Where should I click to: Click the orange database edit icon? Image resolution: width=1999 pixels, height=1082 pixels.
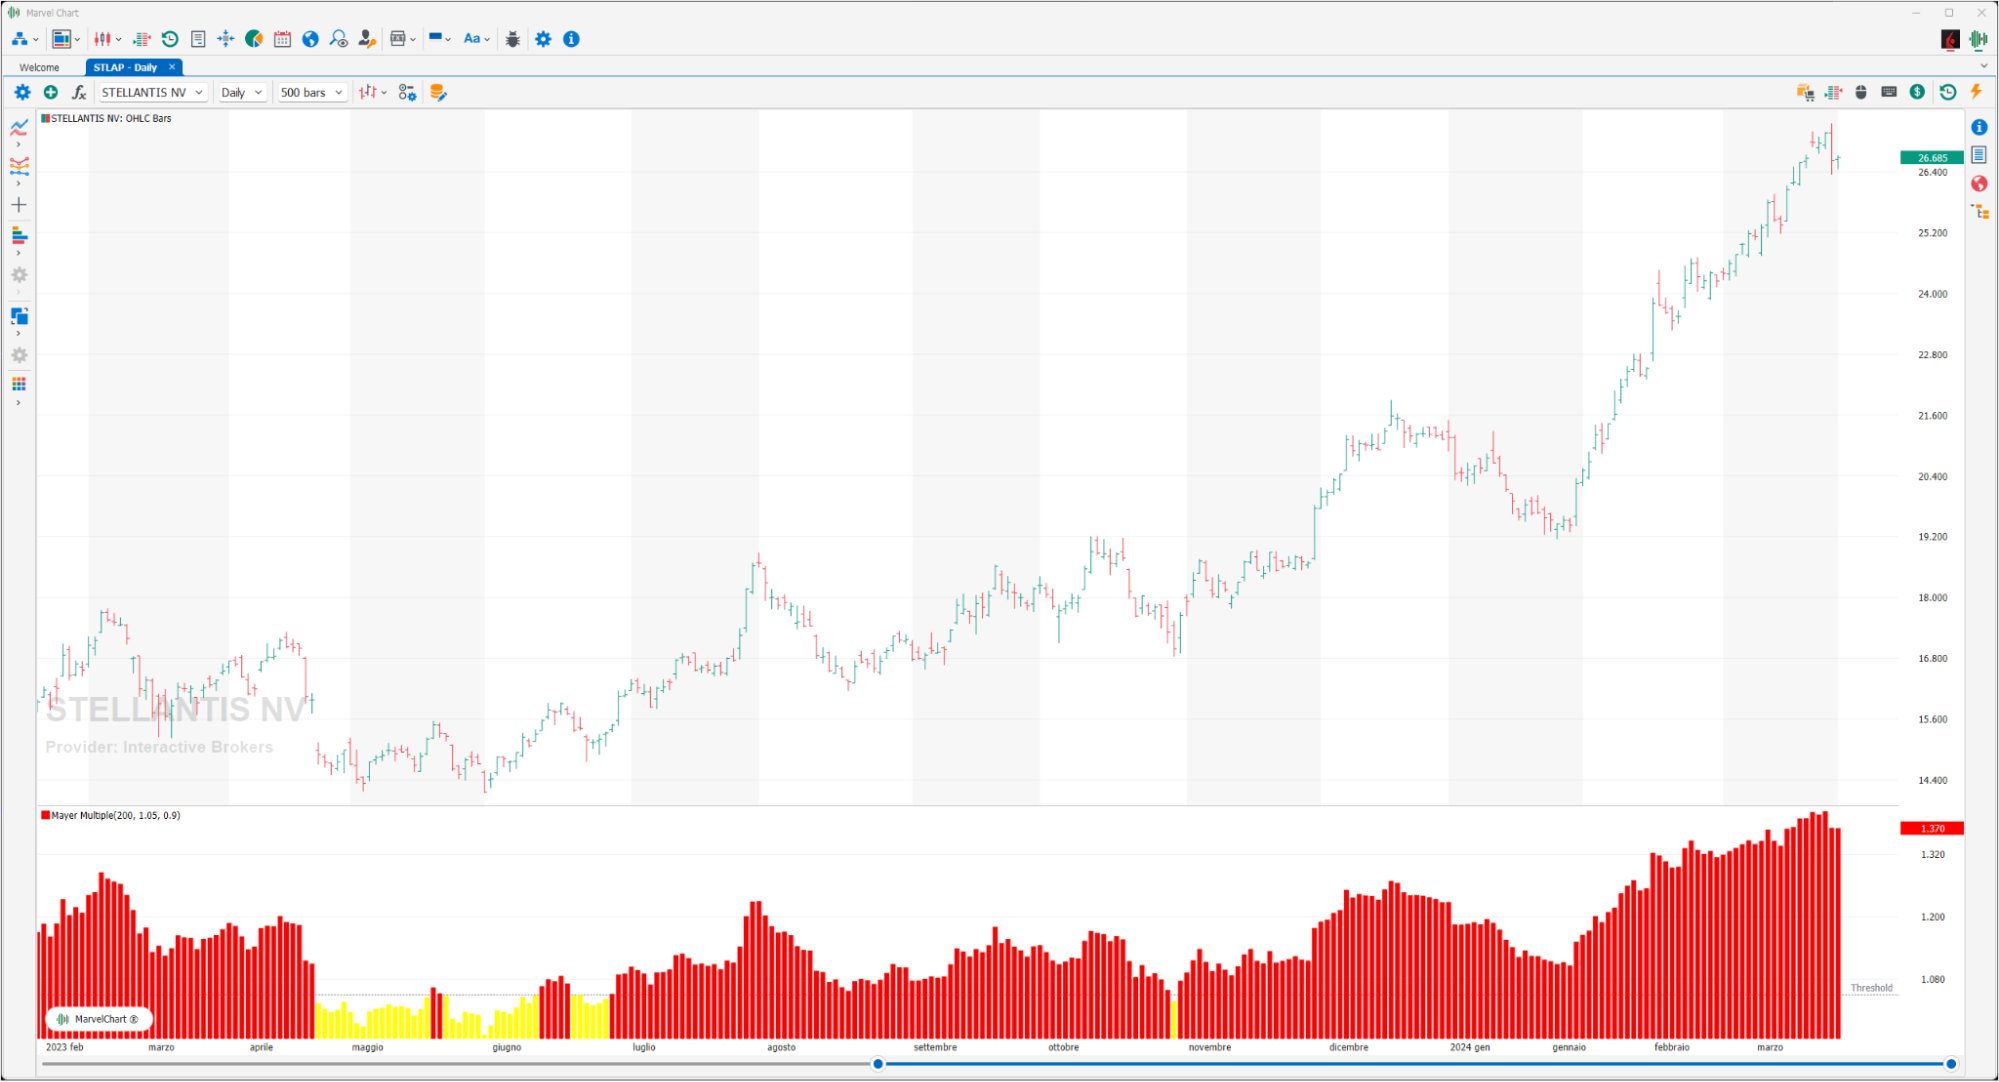438,92
